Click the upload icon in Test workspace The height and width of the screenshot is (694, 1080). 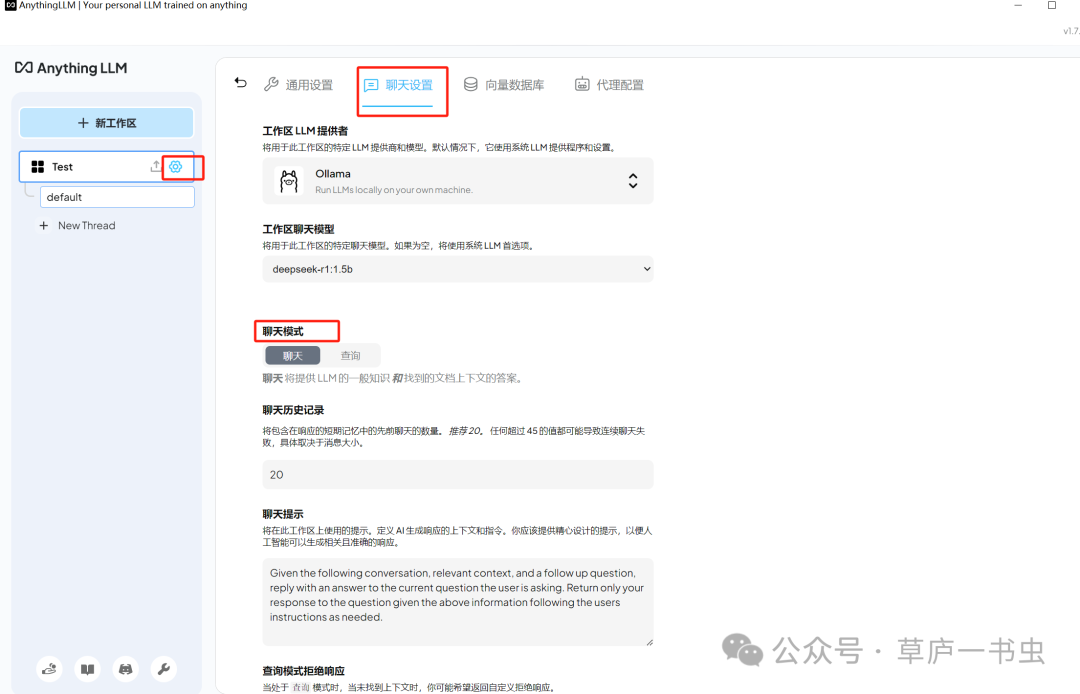coord(156,167)
